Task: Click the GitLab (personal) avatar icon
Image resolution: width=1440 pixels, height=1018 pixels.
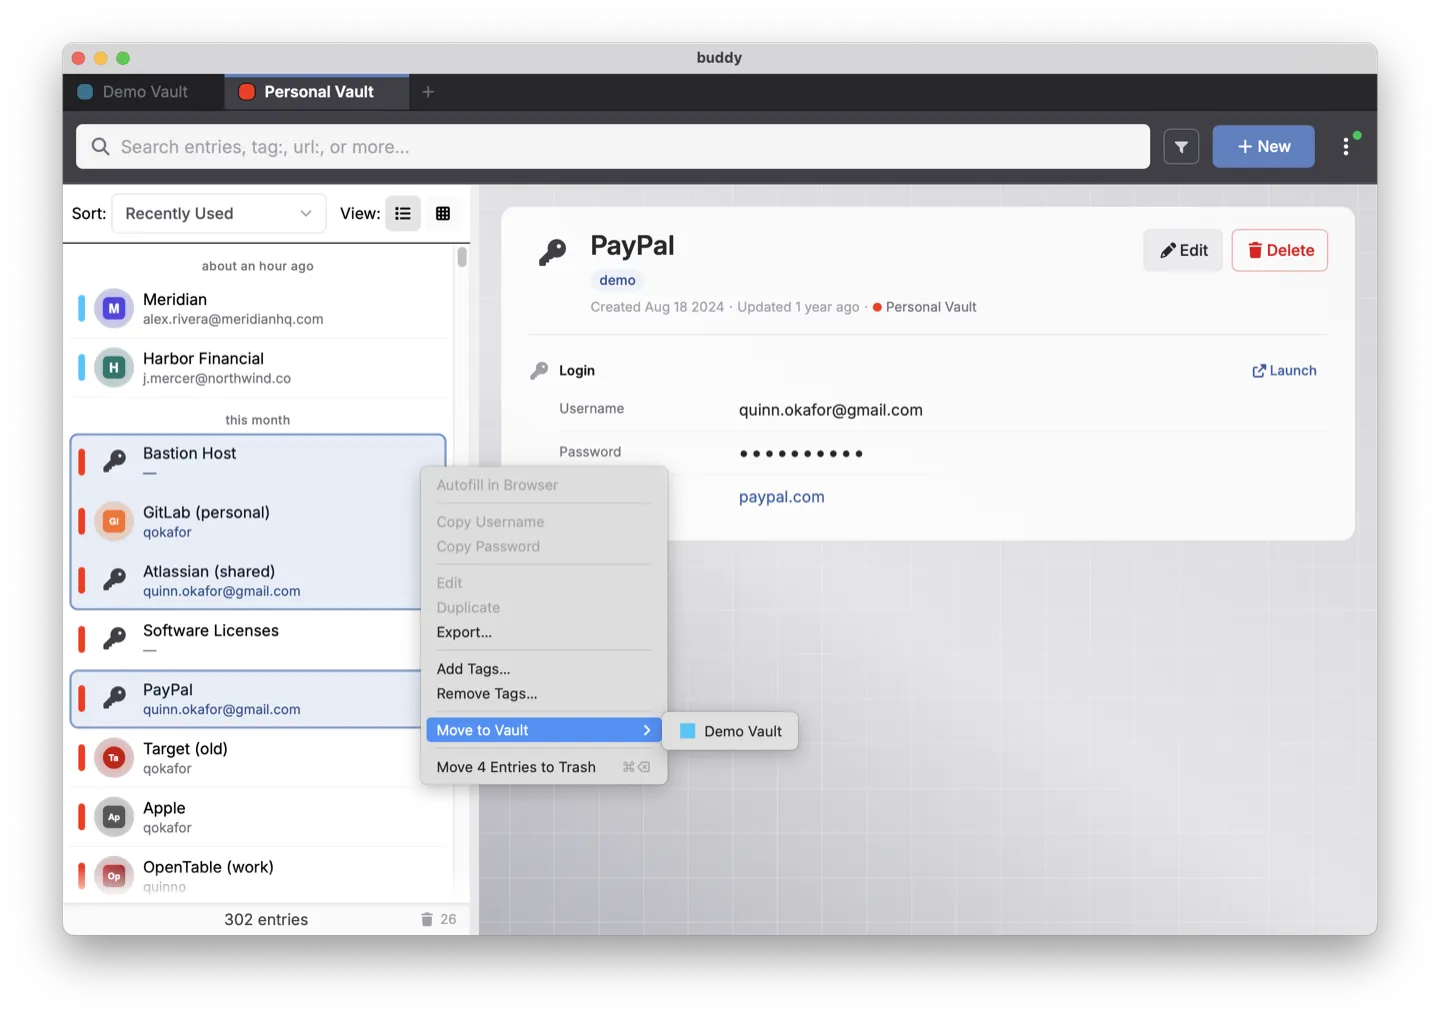Action: pyautogui.click(x=114, y=521)
